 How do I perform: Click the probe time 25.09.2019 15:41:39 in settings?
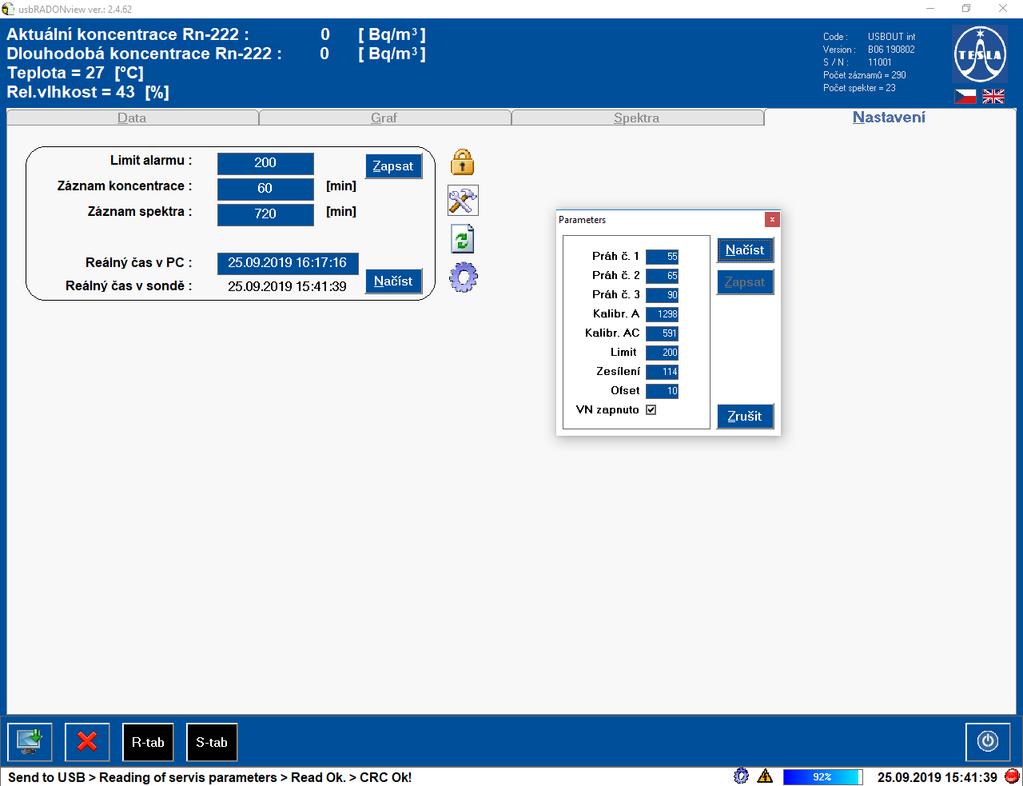coord(287,286)
